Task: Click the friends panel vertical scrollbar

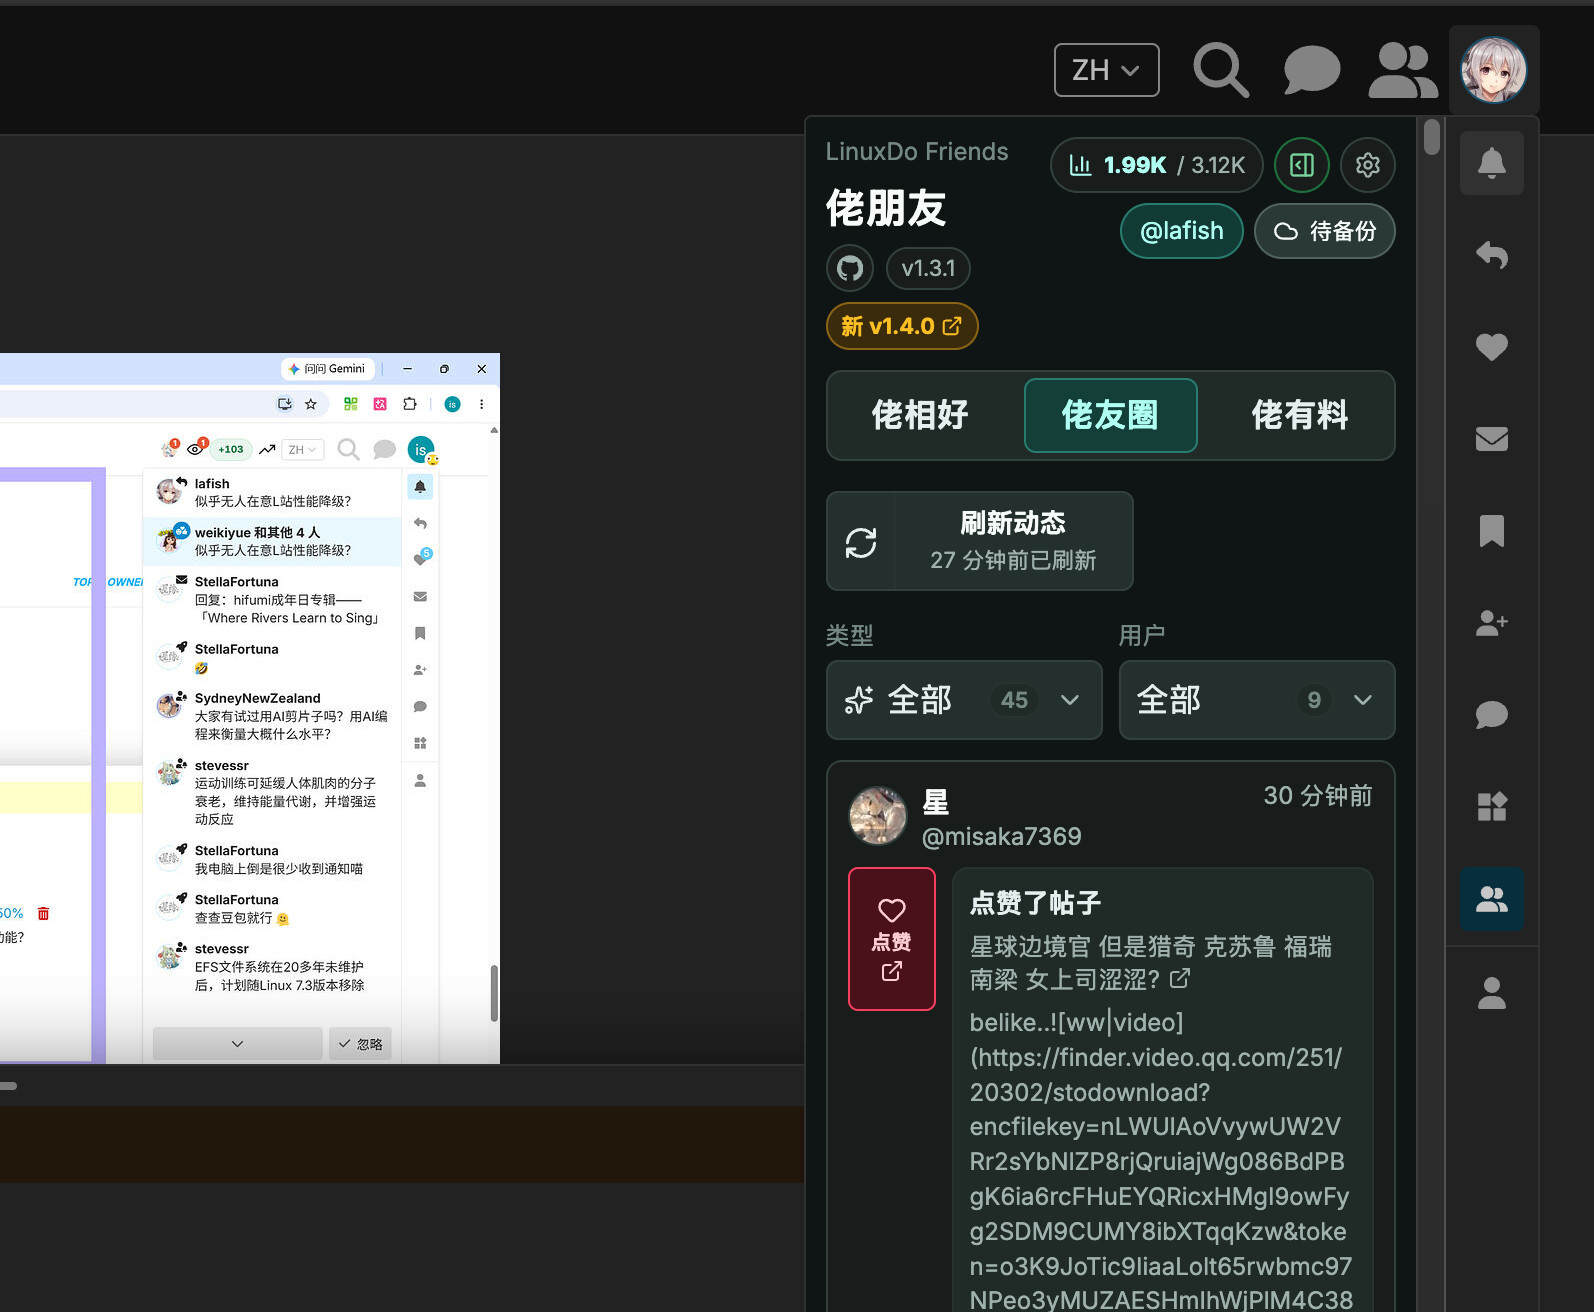Action: 1431,137
